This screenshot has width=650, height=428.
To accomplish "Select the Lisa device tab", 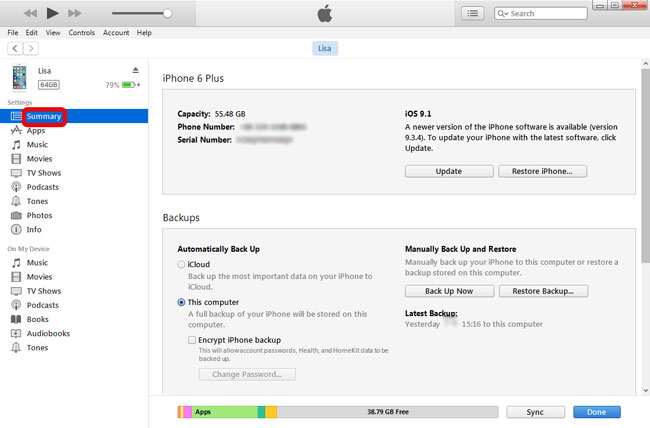I will tap(325, 49).
